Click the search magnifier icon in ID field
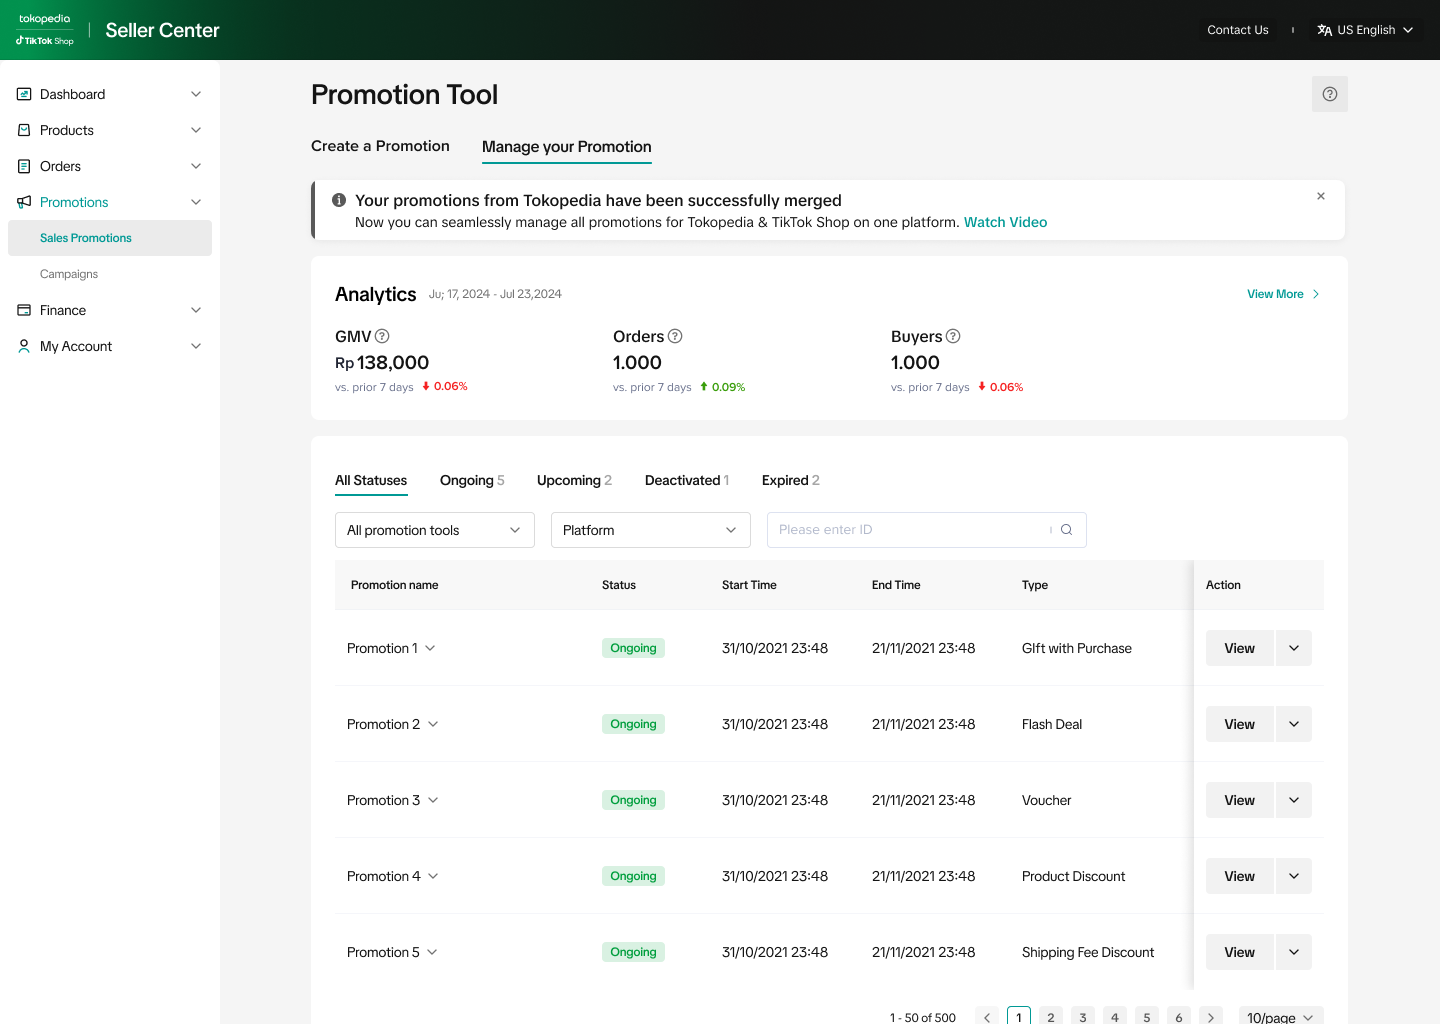Viewport: 1440px width, 1024px height. coord(1066,530)
